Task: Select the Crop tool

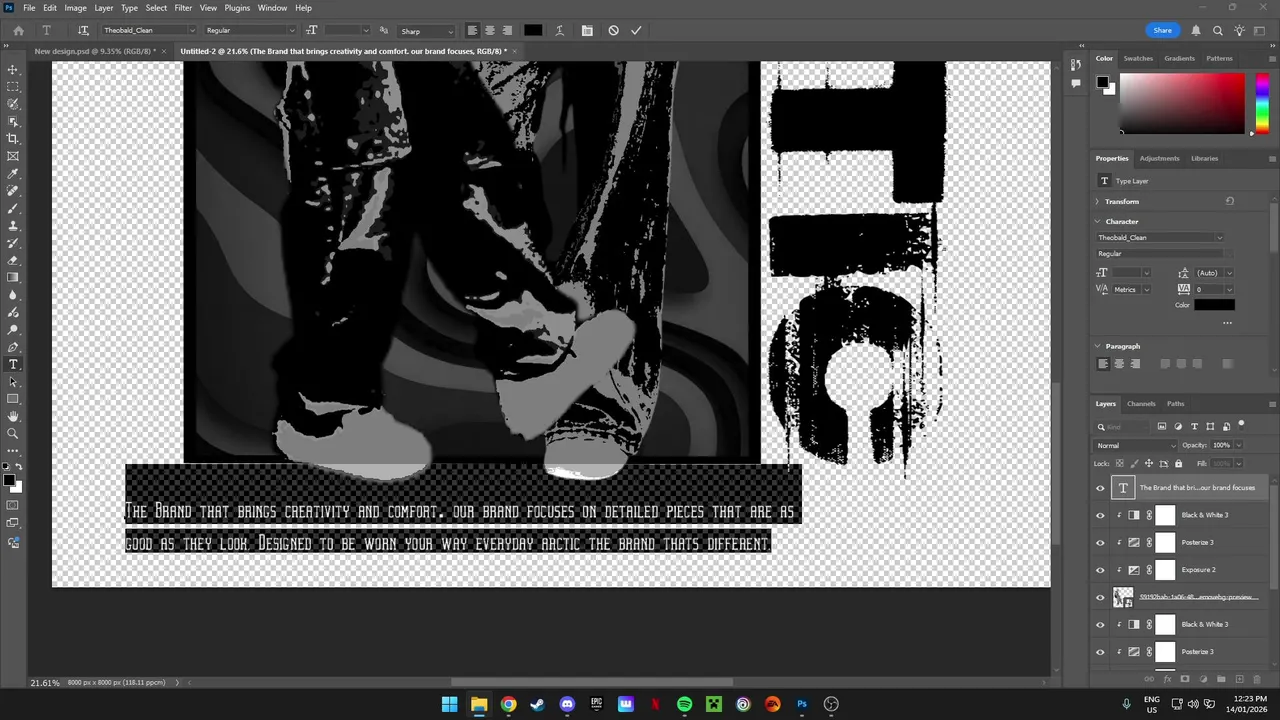Action: (x=13, y=139)
